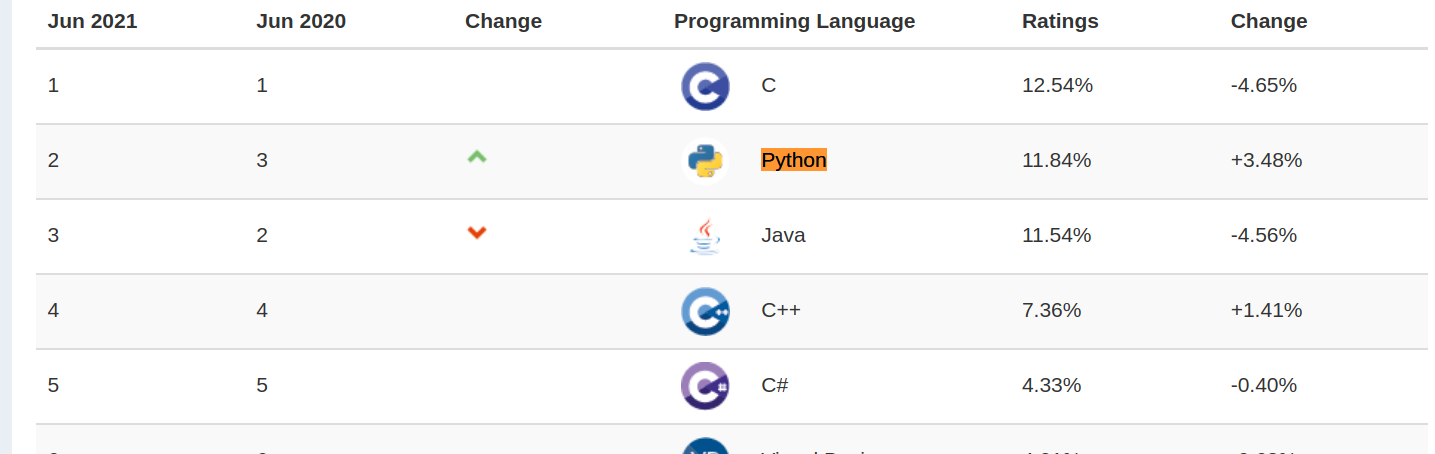
Task: Click the C++ language name text
Action: pyautogui.click(x=781, y=310)
